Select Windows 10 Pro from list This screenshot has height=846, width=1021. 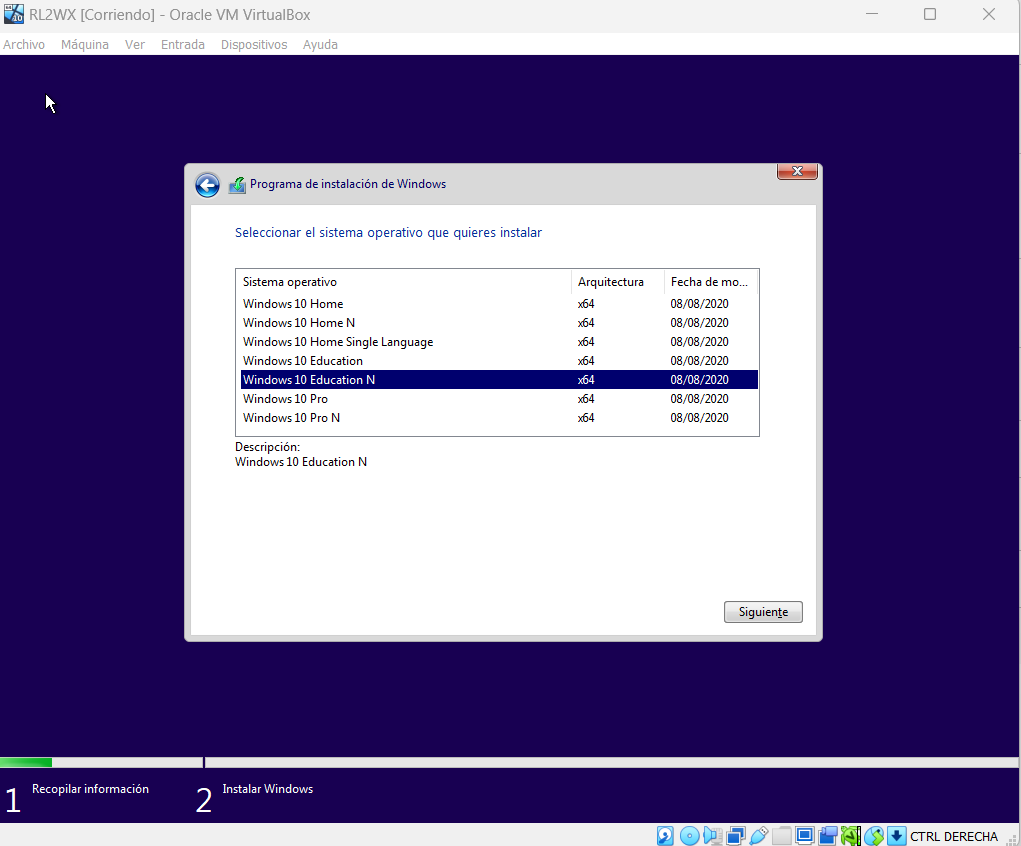[285, 399]
